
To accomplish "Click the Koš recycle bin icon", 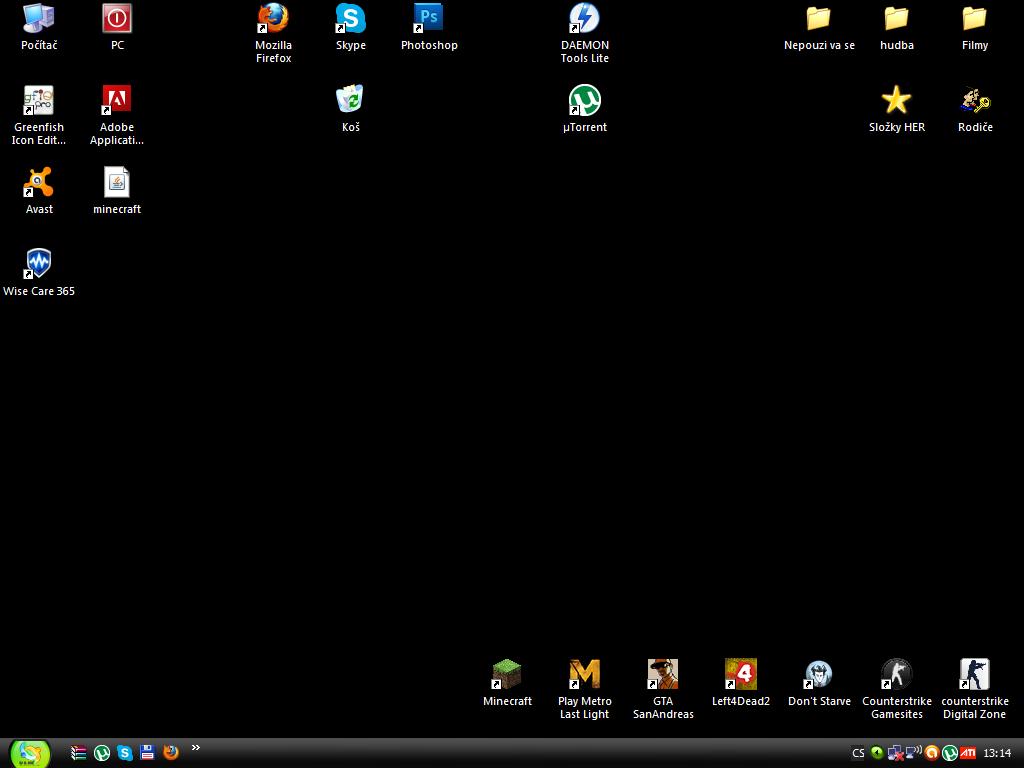I will point(351,101).
